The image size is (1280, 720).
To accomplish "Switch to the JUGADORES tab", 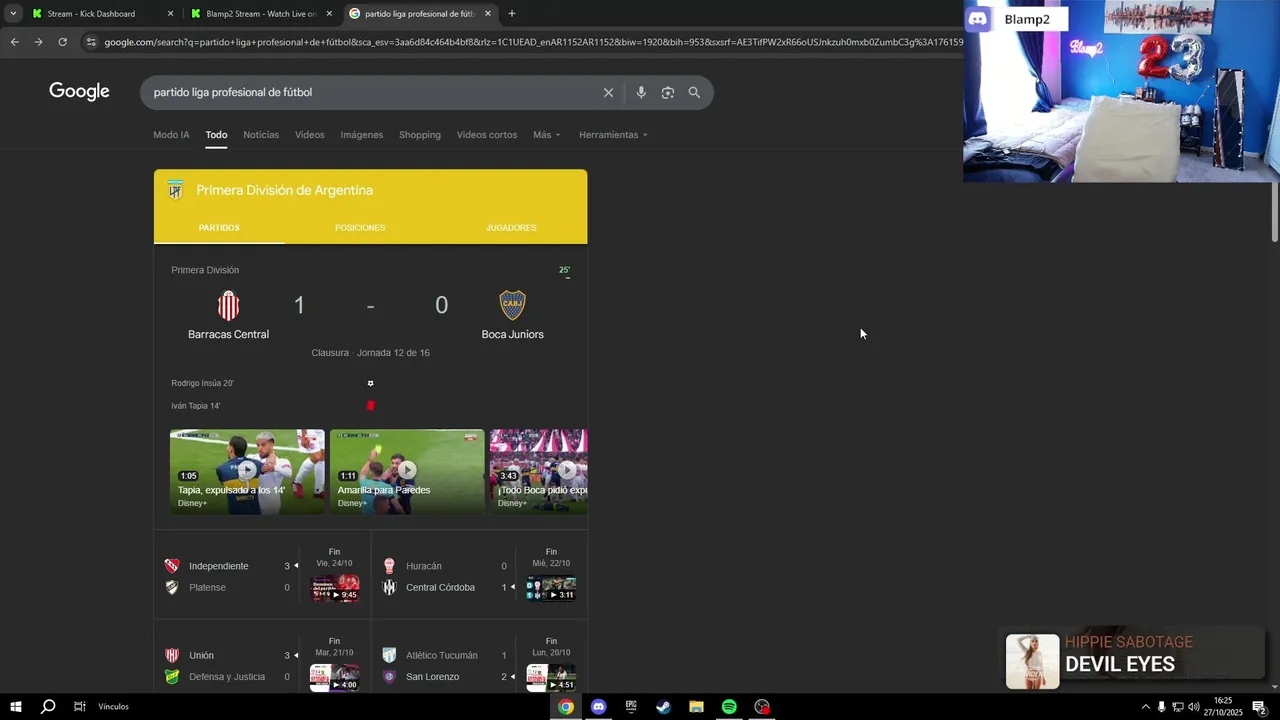I will [x=511, y=228].
